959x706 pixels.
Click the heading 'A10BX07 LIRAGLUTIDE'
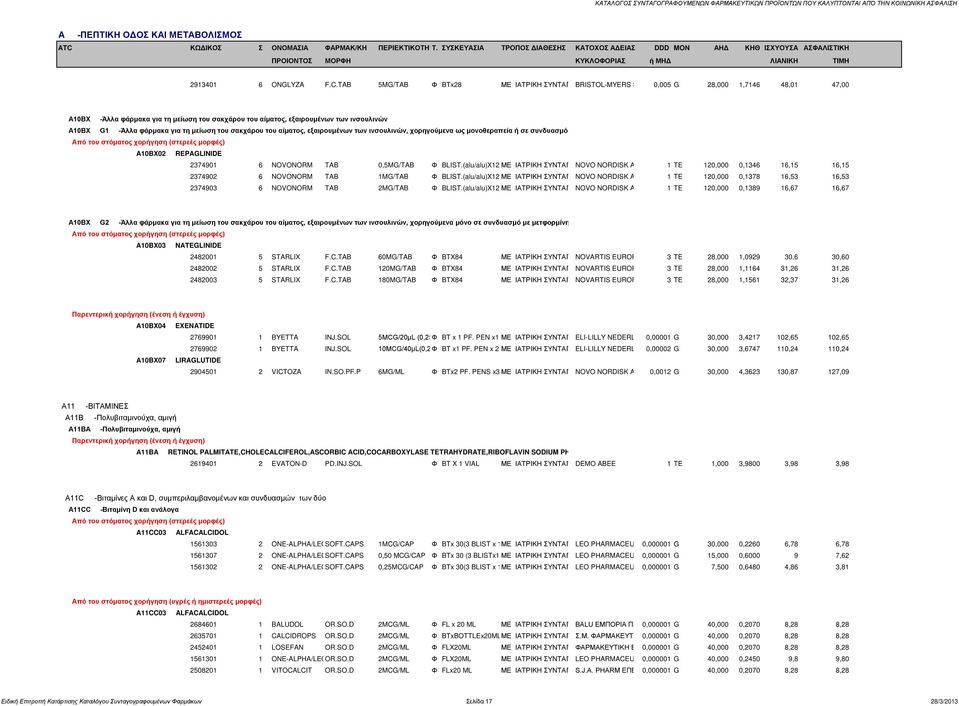tap(178, 360)
